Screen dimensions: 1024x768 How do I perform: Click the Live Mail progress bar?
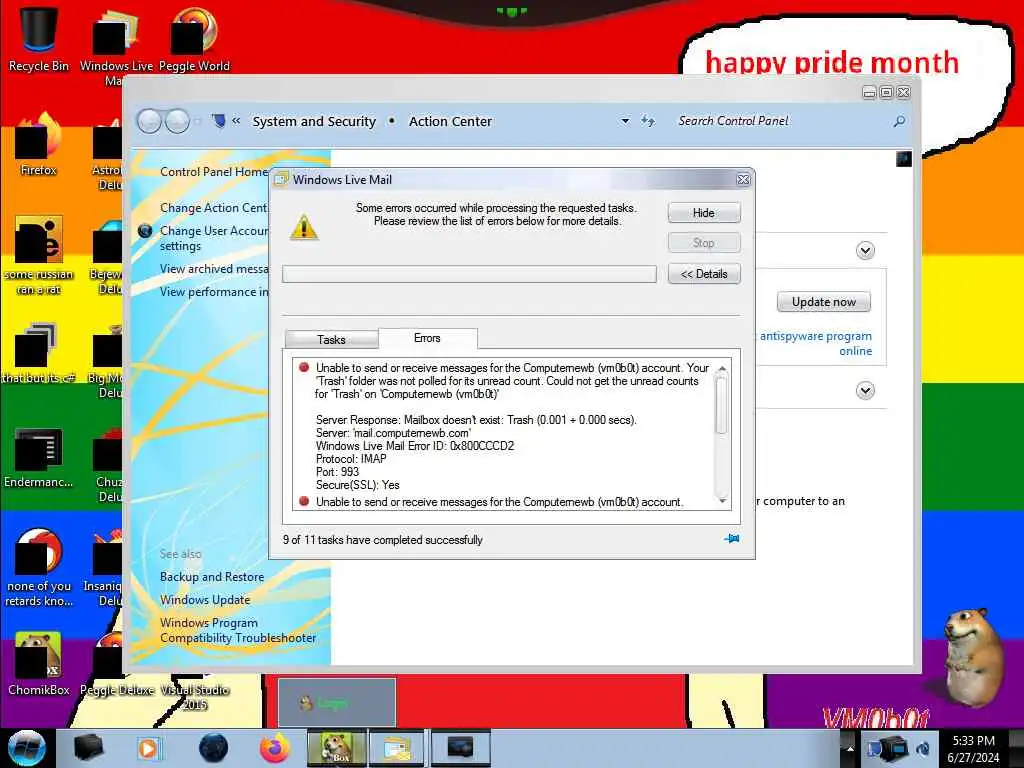click(x=469, y=274)
